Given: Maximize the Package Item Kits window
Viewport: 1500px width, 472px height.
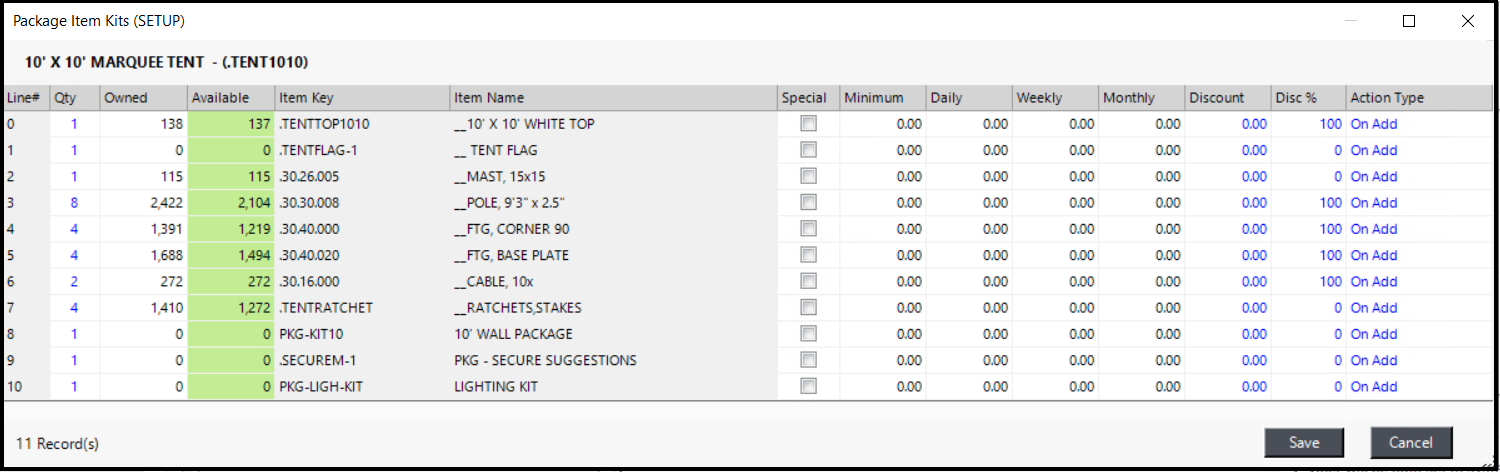Looking at the screenshot, I should 1409,21.
